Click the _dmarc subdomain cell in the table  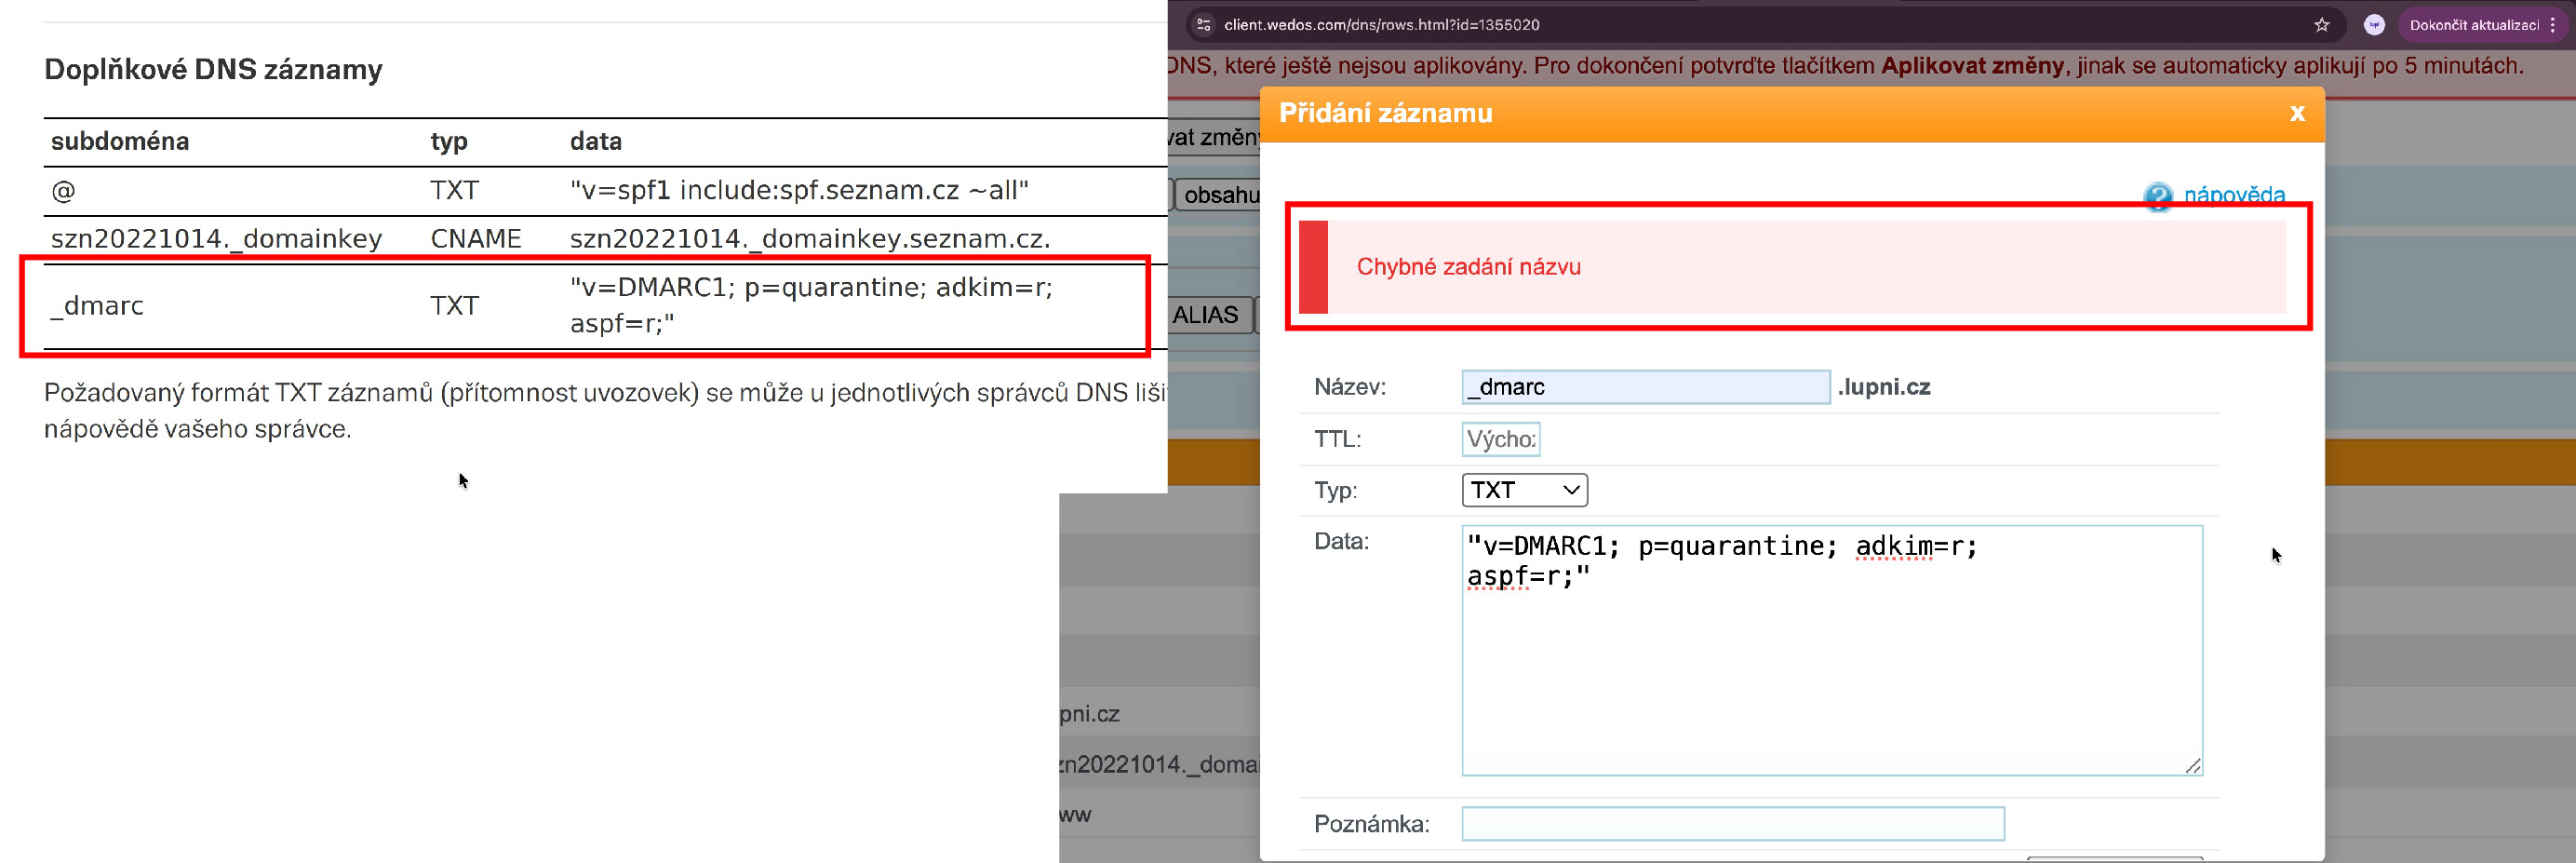[98, 306]
